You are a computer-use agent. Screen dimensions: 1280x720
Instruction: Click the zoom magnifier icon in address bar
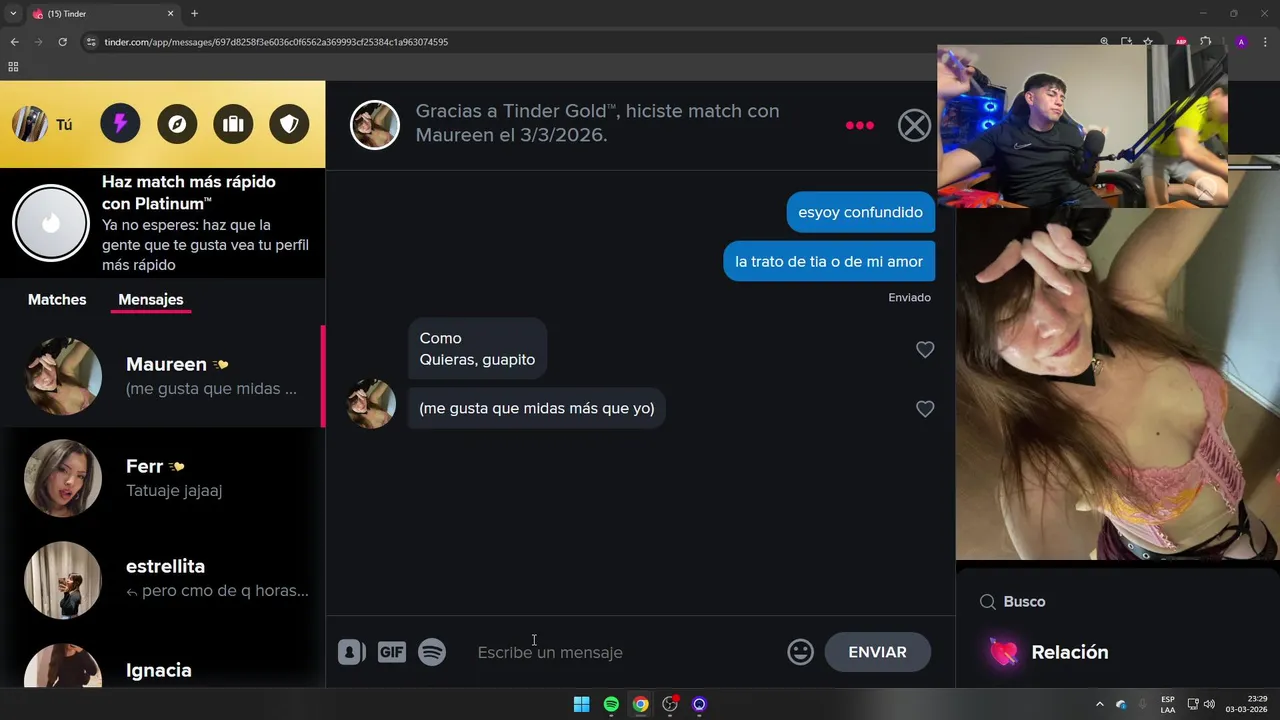(x=1104, y=42)
